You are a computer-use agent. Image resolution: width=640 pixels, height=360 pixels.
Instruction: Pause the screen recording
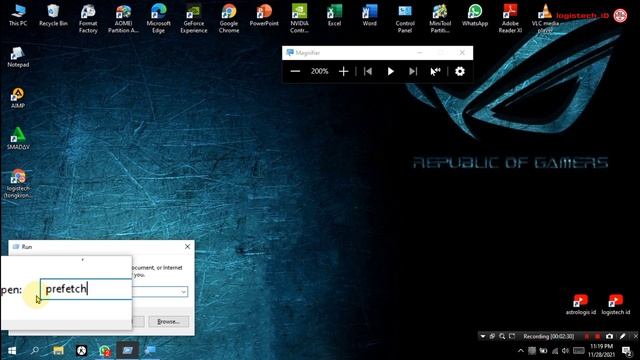[x=587, y=336]
